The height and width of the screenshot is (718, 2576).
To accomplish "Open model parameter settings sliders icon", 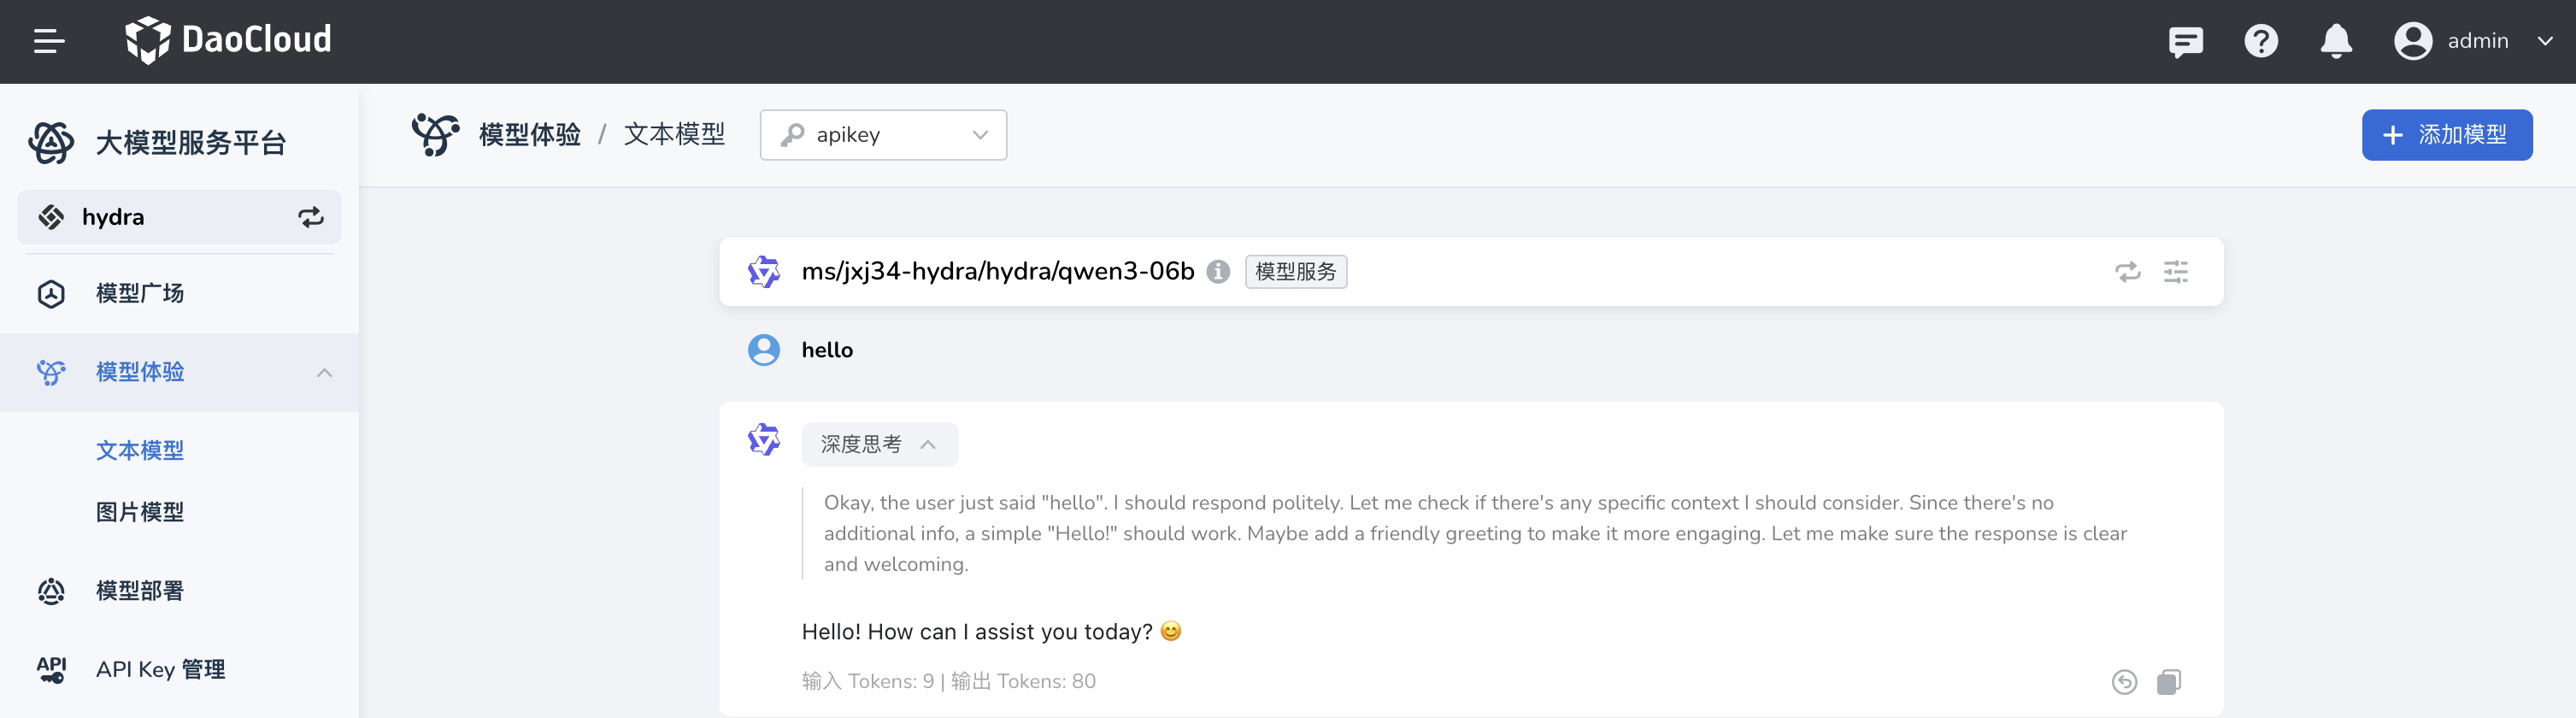I will coord(2175,272).
